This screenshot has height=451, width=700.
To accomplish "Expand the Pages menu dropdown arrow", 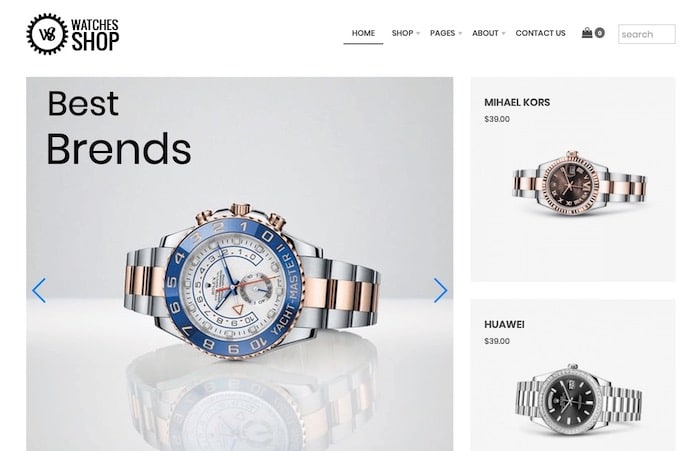I will pos(460,33).
